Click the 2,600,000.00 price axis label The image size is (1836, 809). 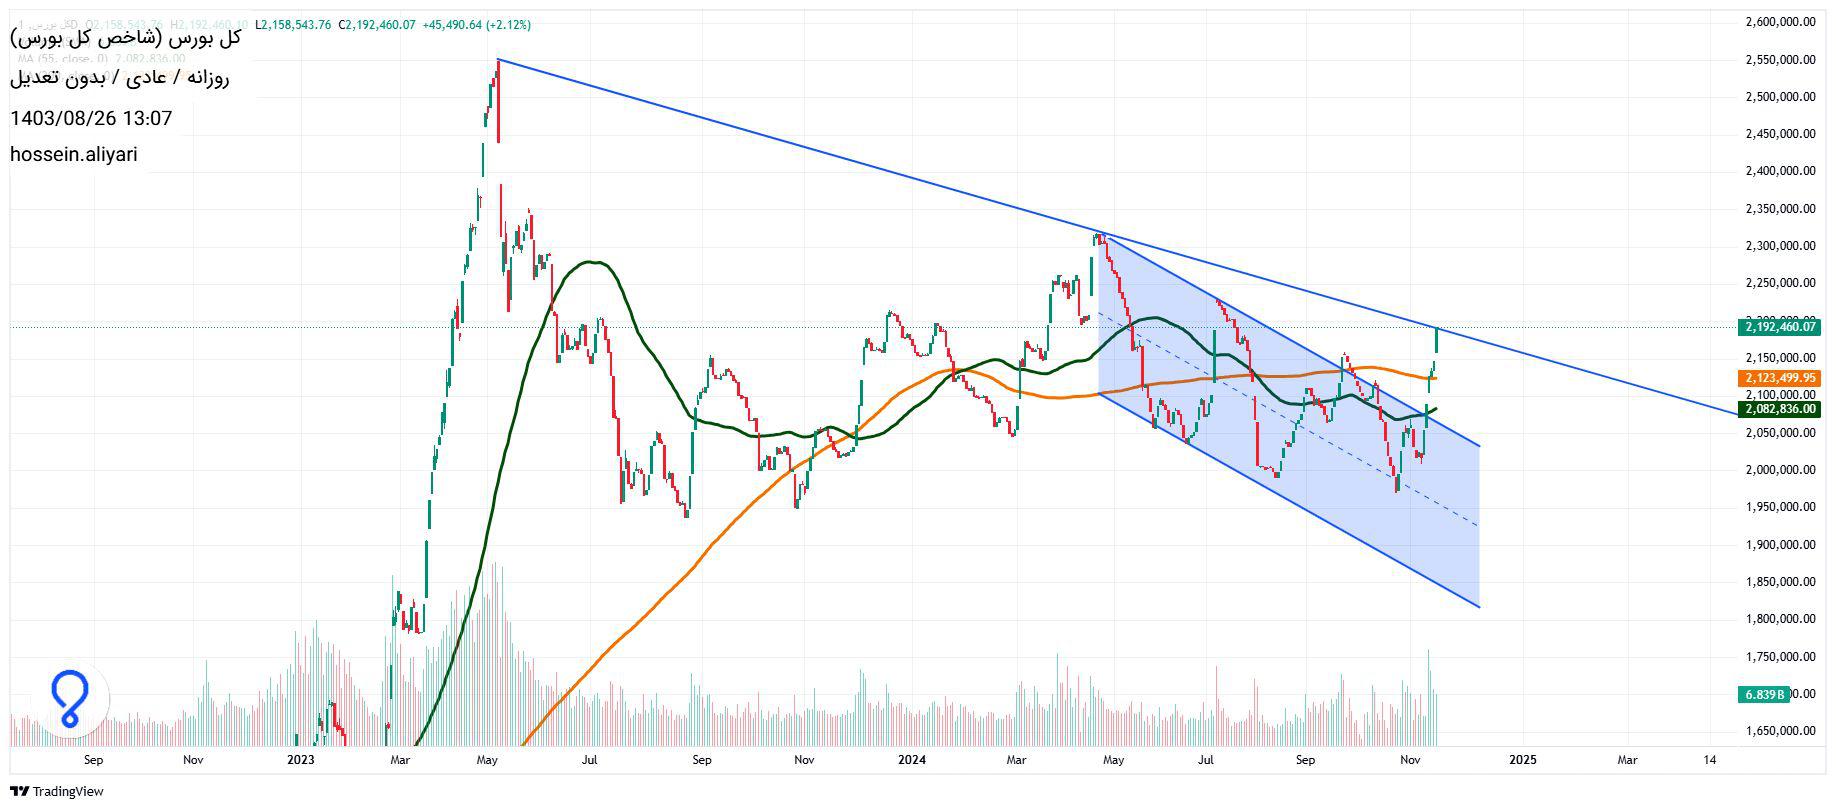tap(1780, 22)
